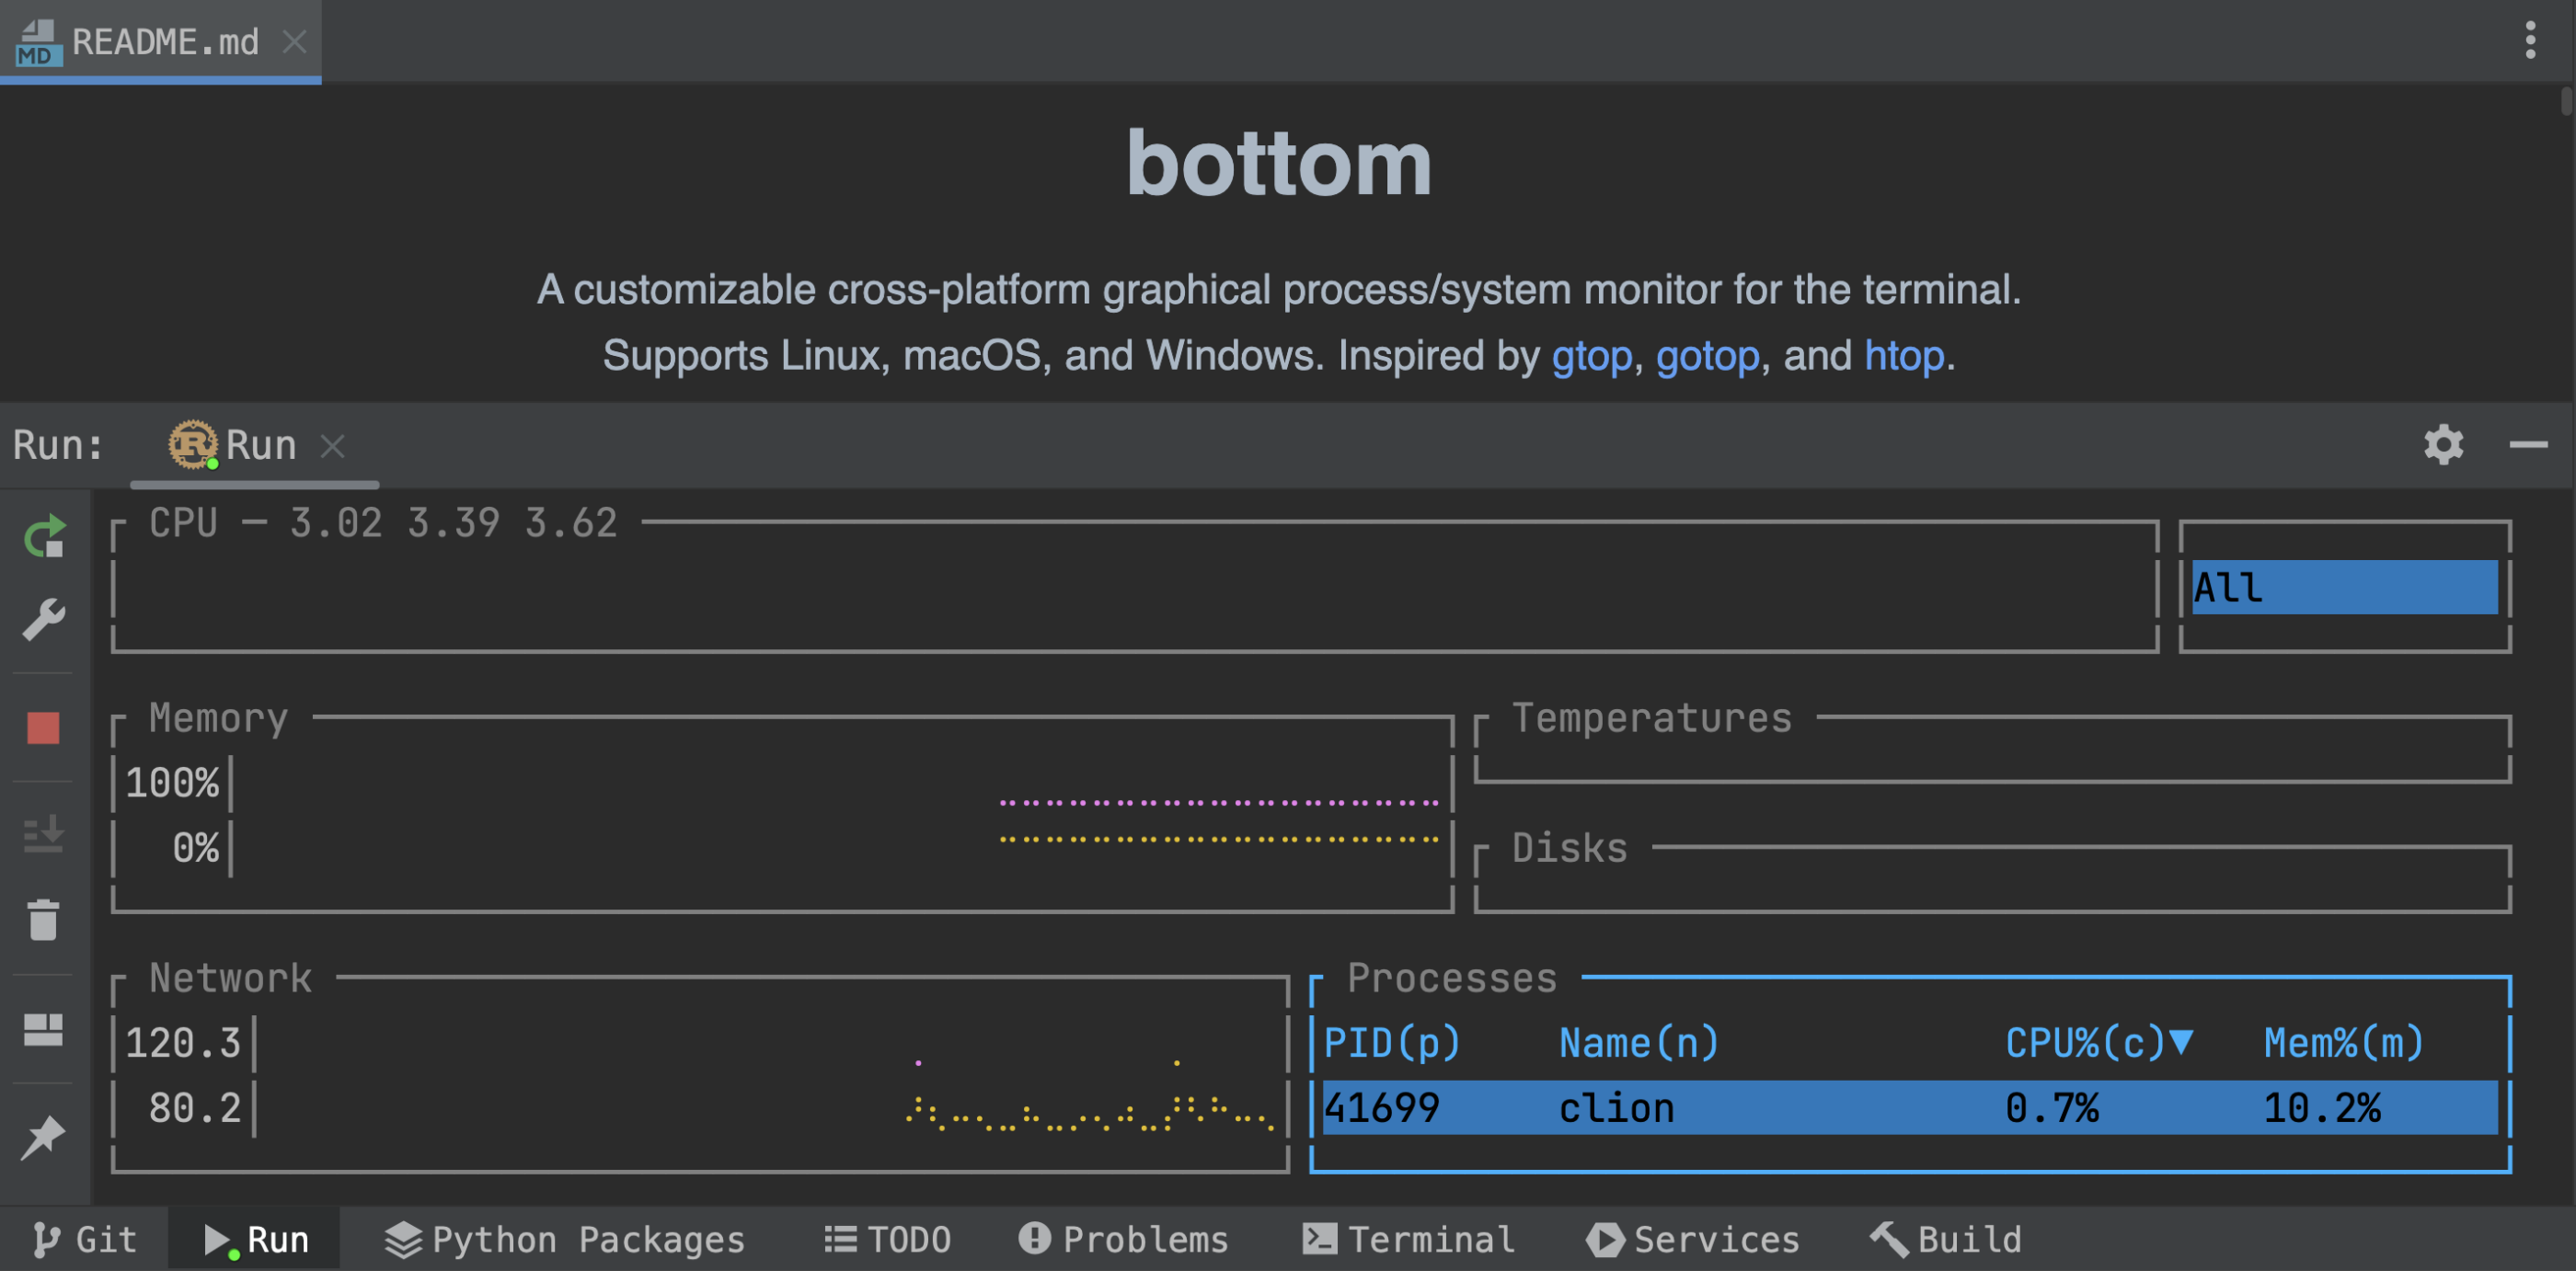Open the TODO tool window

(x=887, y=1240)
